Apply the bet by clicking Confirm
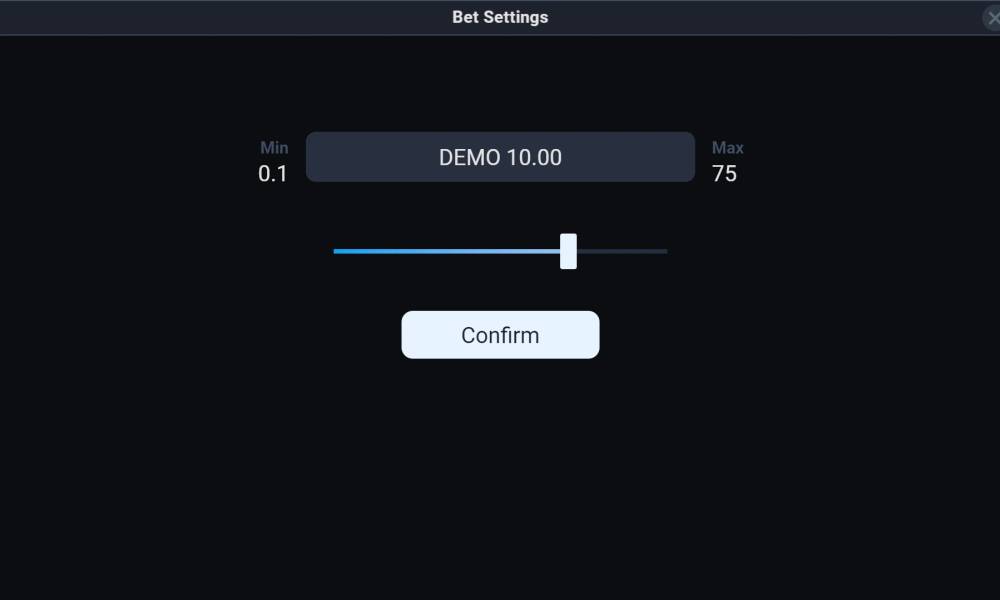Viewport: 1000px width, 600px height. pyautogui.click(x=500, y=335)
